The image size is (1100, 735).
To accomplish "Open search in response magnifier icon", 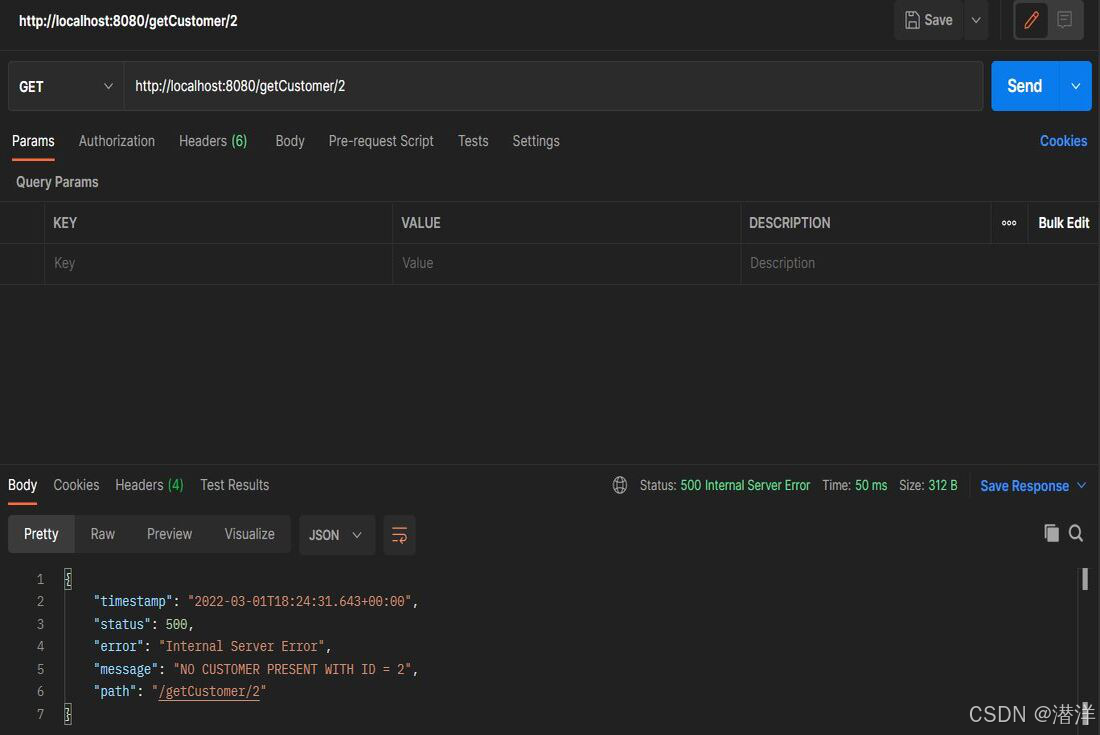I will (x=1075, y=534).
